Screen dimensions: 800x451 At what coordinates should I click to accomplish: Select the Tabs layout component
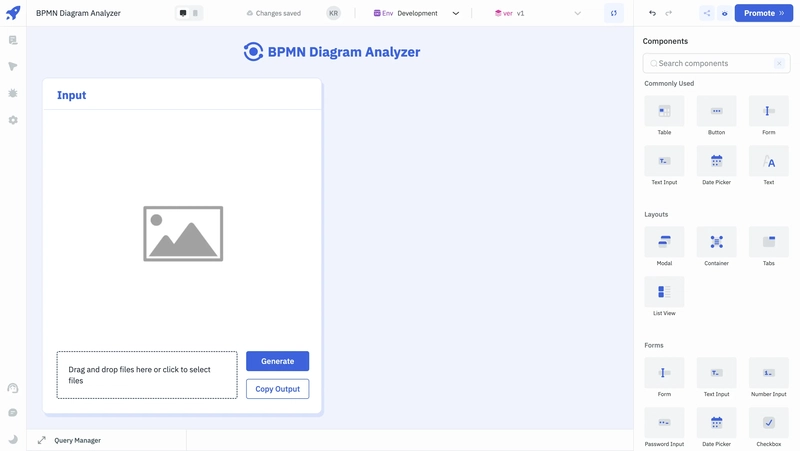pyautogui.click(x=768, y=246)
